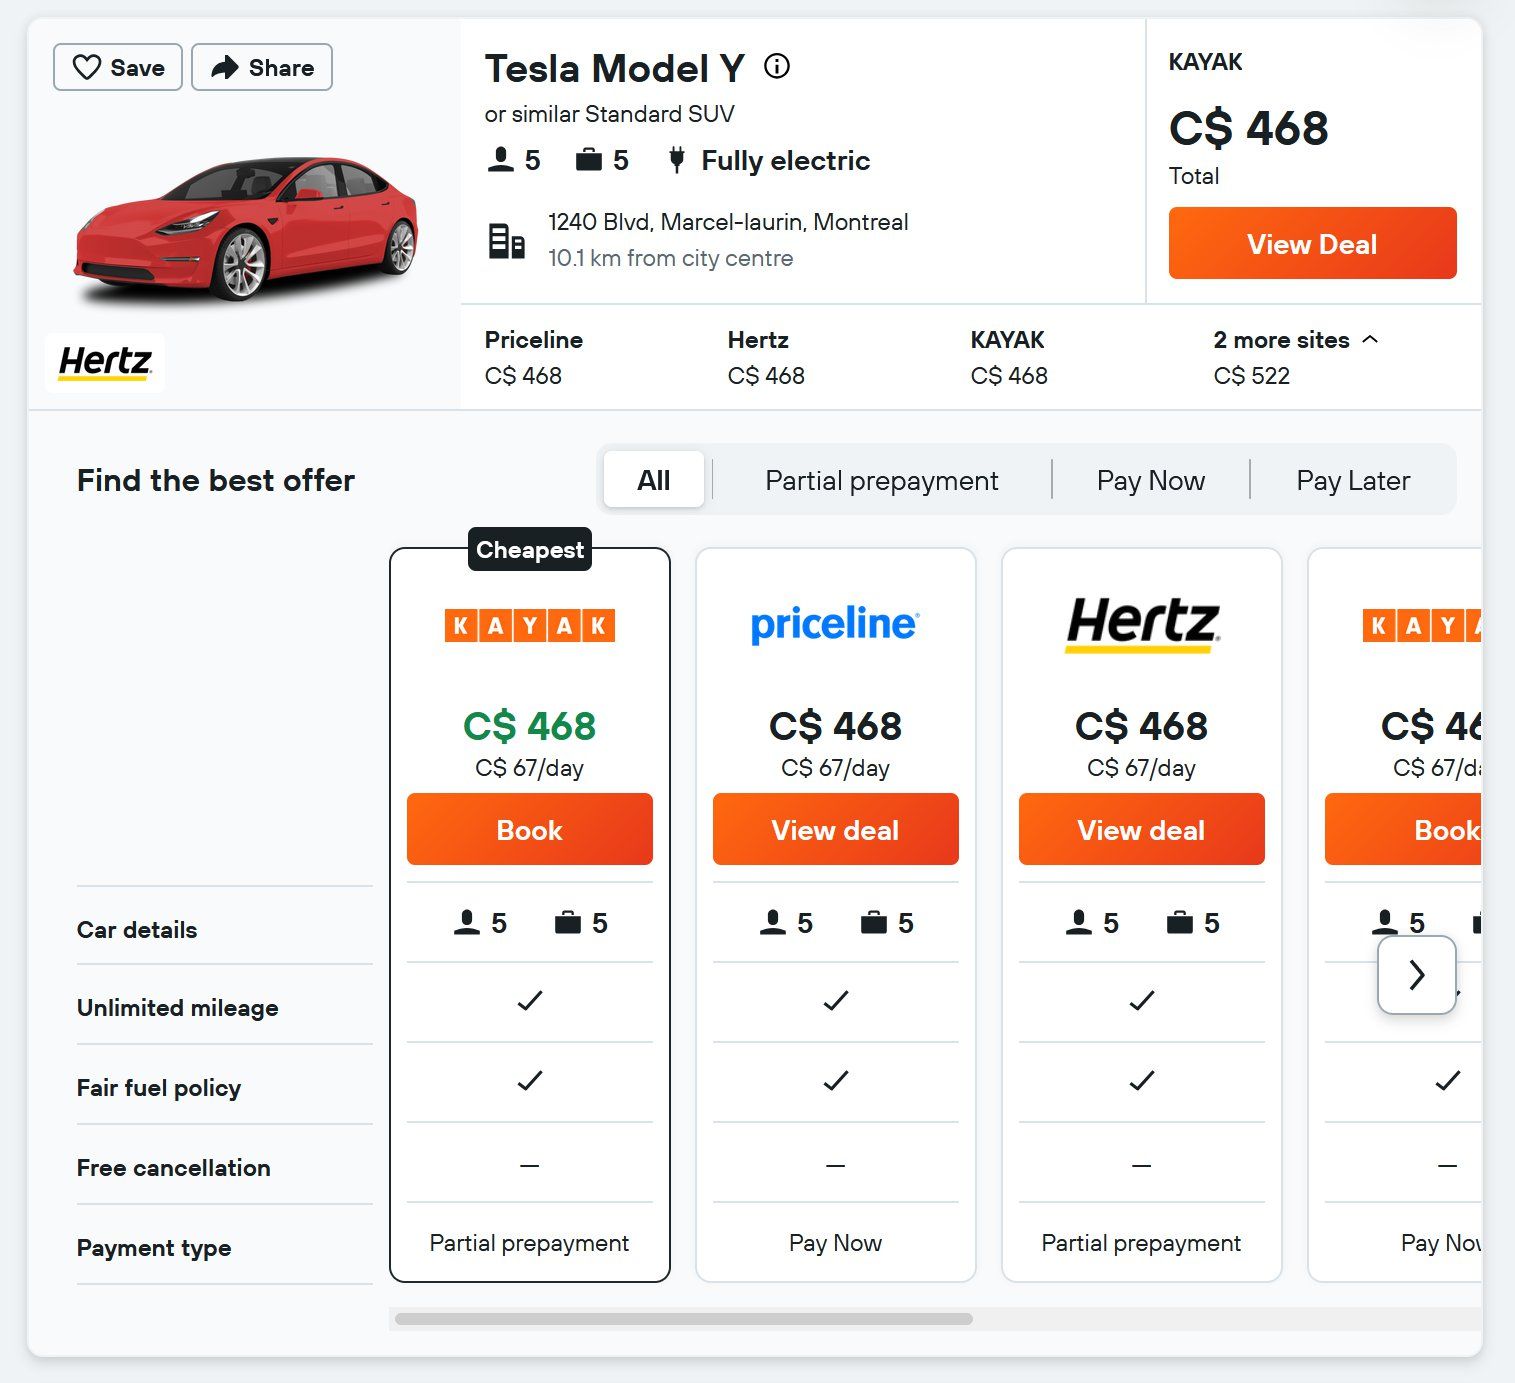Click the info icon beside Tesla Model Y
1515x1383 pixels.
777,66
